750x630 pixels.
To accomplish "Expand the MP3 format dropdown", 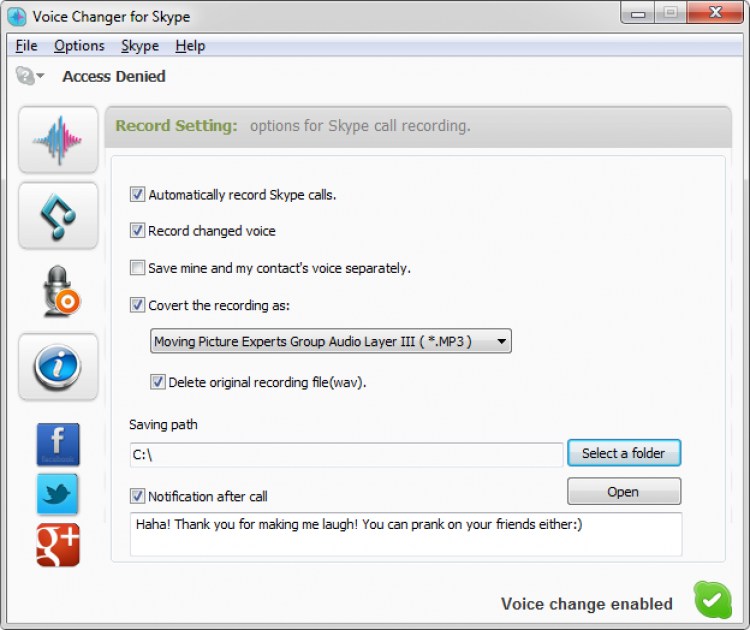I will click(x=331, y=341).
